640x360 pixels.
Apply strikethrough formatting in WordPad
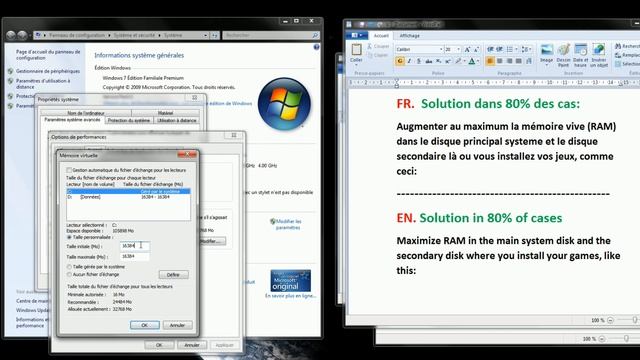pos(429,61)
